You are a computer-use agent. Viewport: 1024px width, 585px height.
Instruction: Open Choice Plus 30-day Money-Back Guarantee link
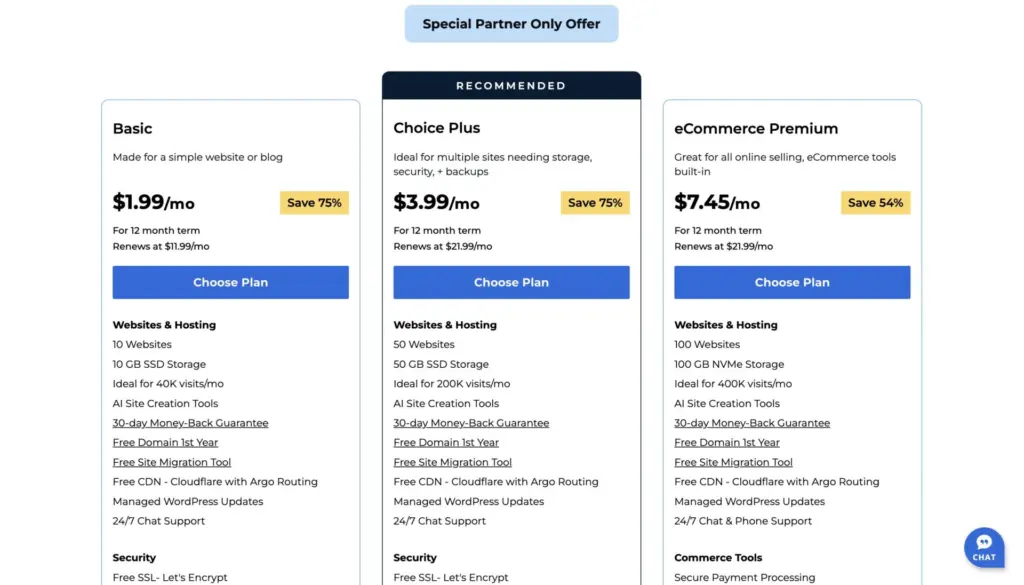click(x=471, y=423)
